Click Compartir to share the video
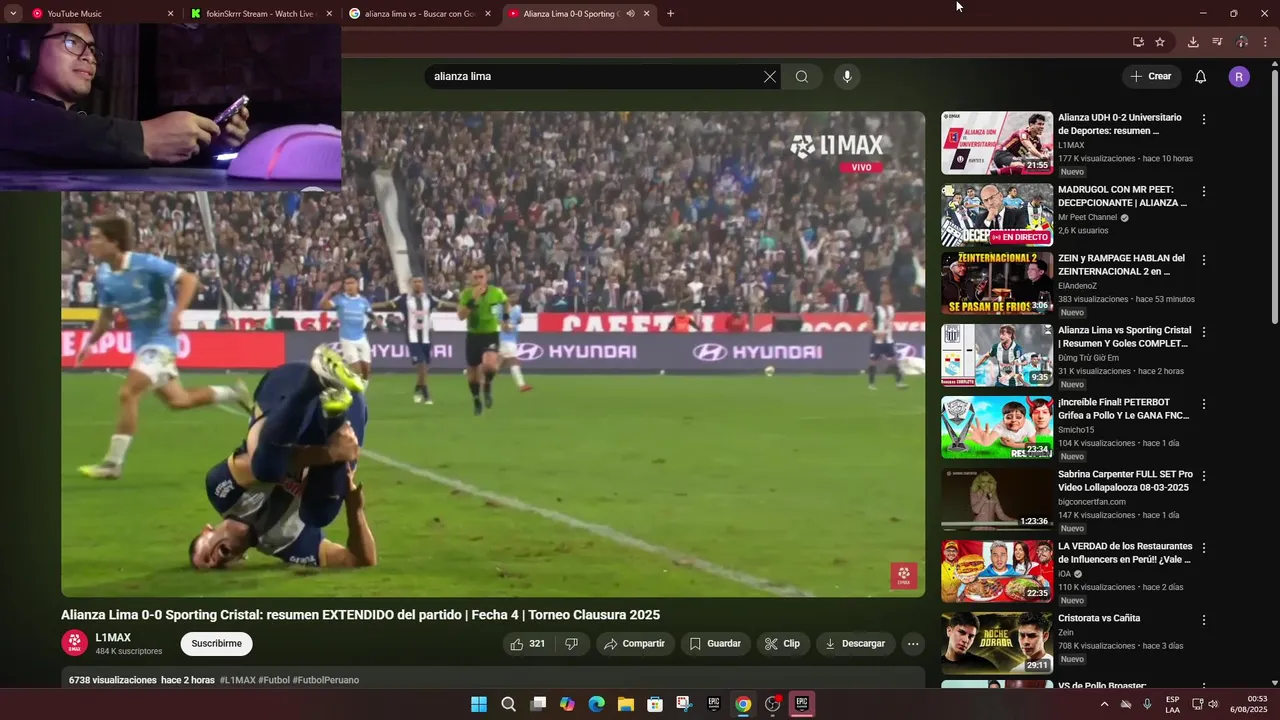This screenshot has height=720, width=1280. click(x=635, y=644)
